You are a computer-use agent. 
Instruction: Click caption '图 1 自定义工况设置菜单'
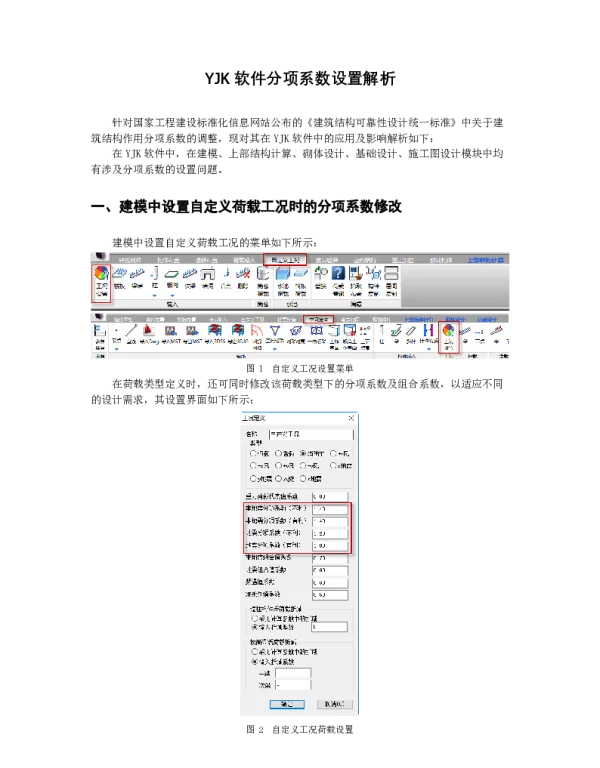click(300, 368)
